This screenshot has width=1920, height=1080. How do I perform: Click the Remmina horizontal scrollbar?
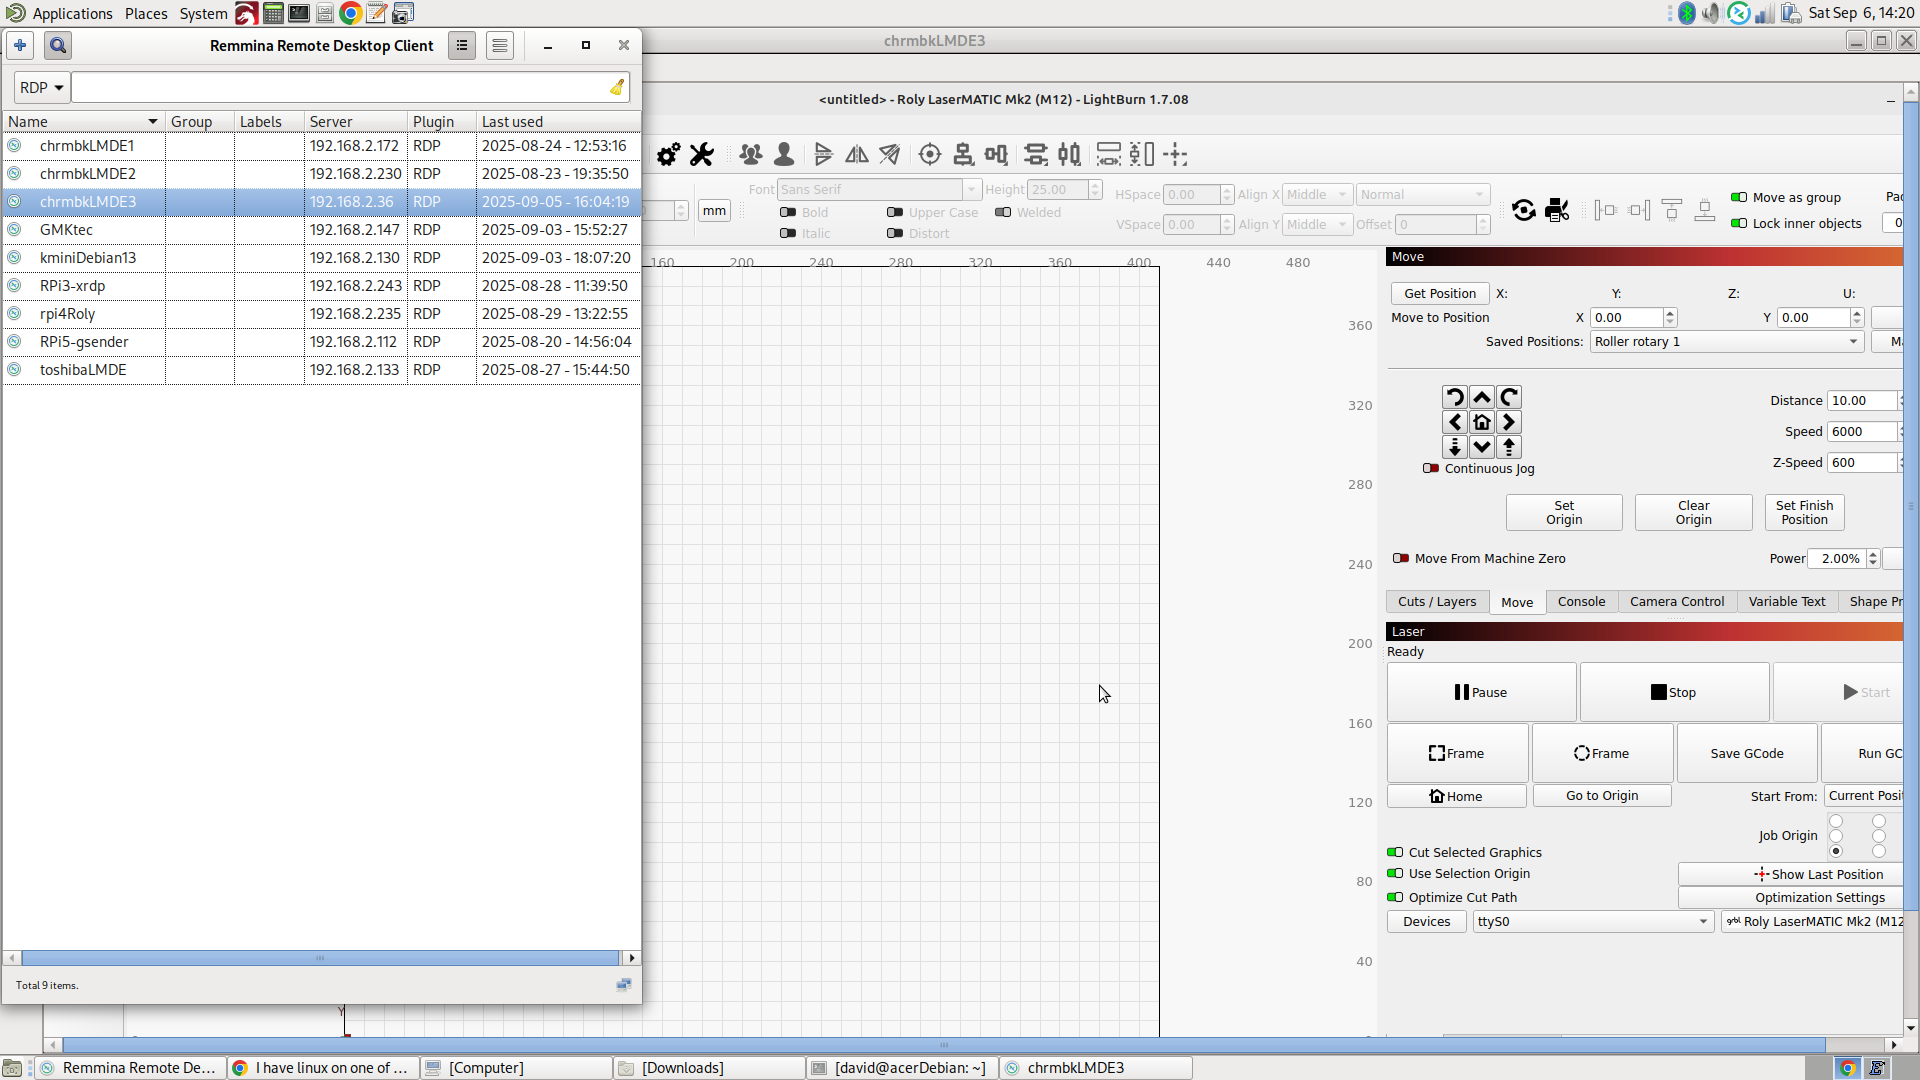[320, 958]
